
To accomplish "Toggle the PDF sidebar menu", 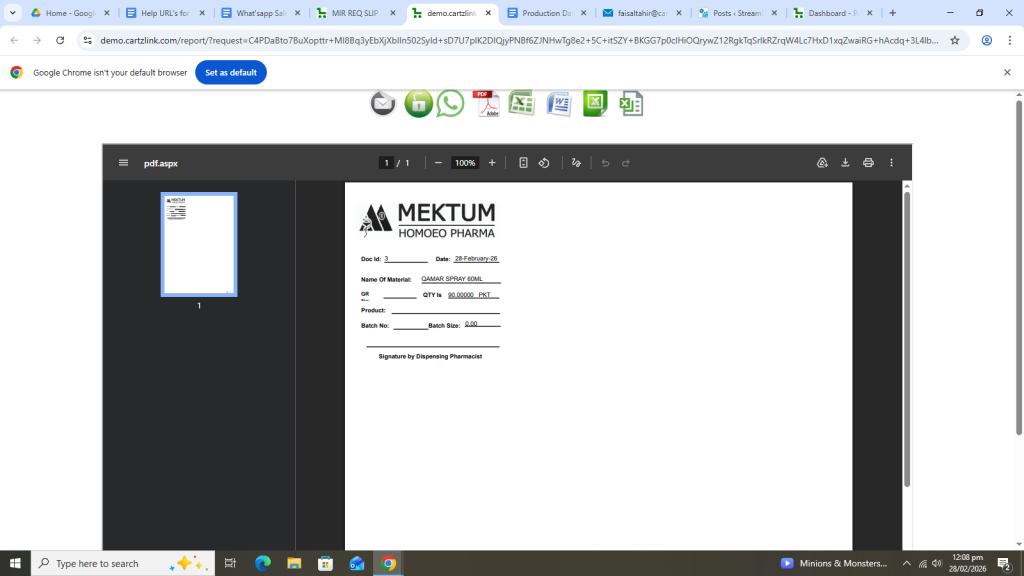I will click(x=123, y=163).
